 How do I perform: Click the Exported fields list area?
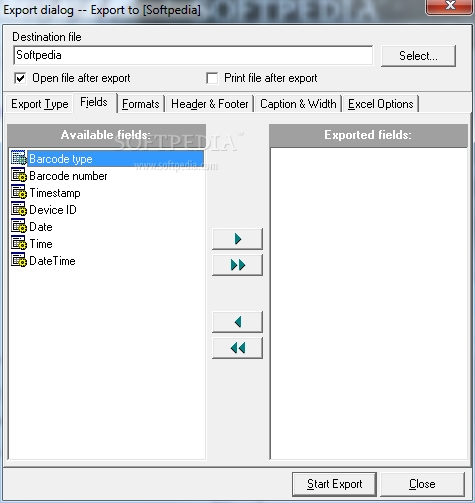click(x=369, y=303)
